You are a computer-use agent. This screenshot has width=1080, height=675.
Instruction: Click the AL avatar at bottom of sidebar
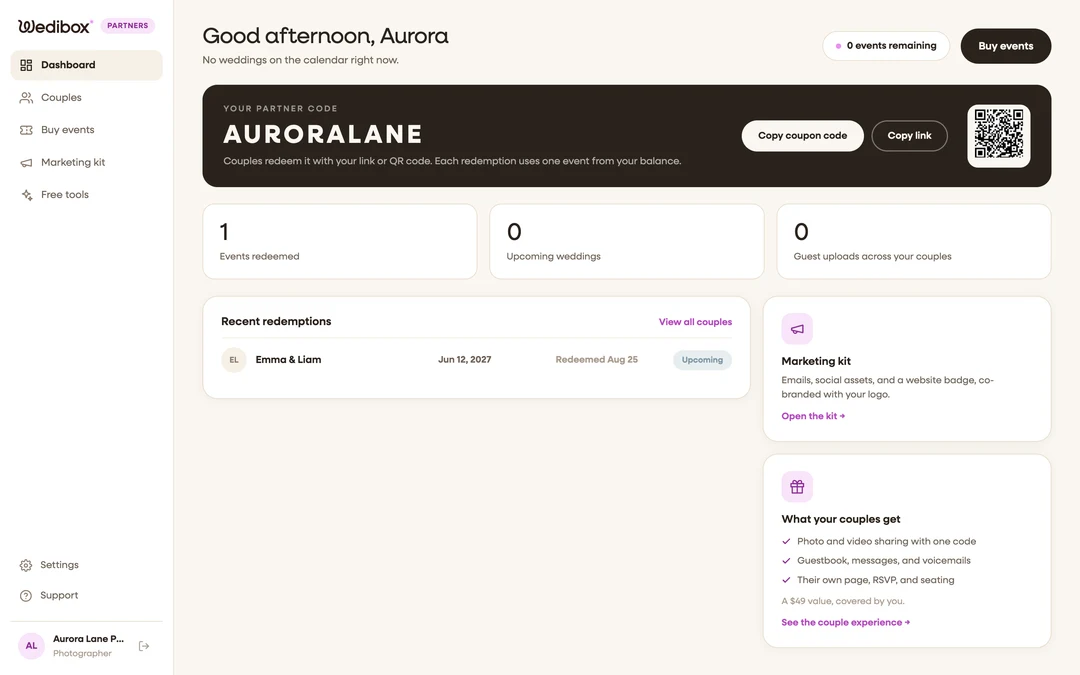[31, 646]
